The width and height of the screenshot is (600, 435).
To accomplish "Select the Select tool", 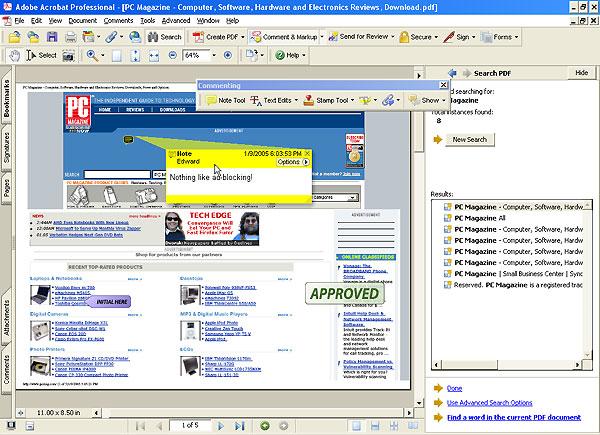I will (41, 55).
